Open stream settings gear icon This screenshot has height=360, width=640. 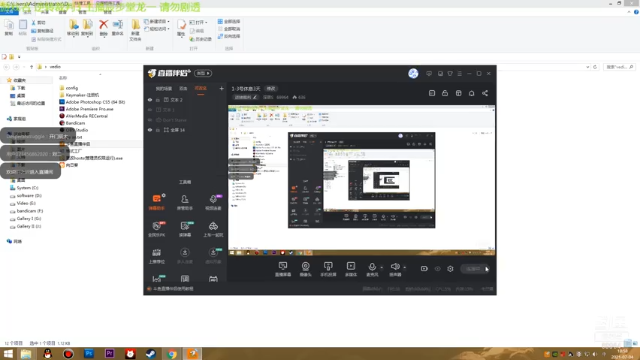[x=450, y=269]
